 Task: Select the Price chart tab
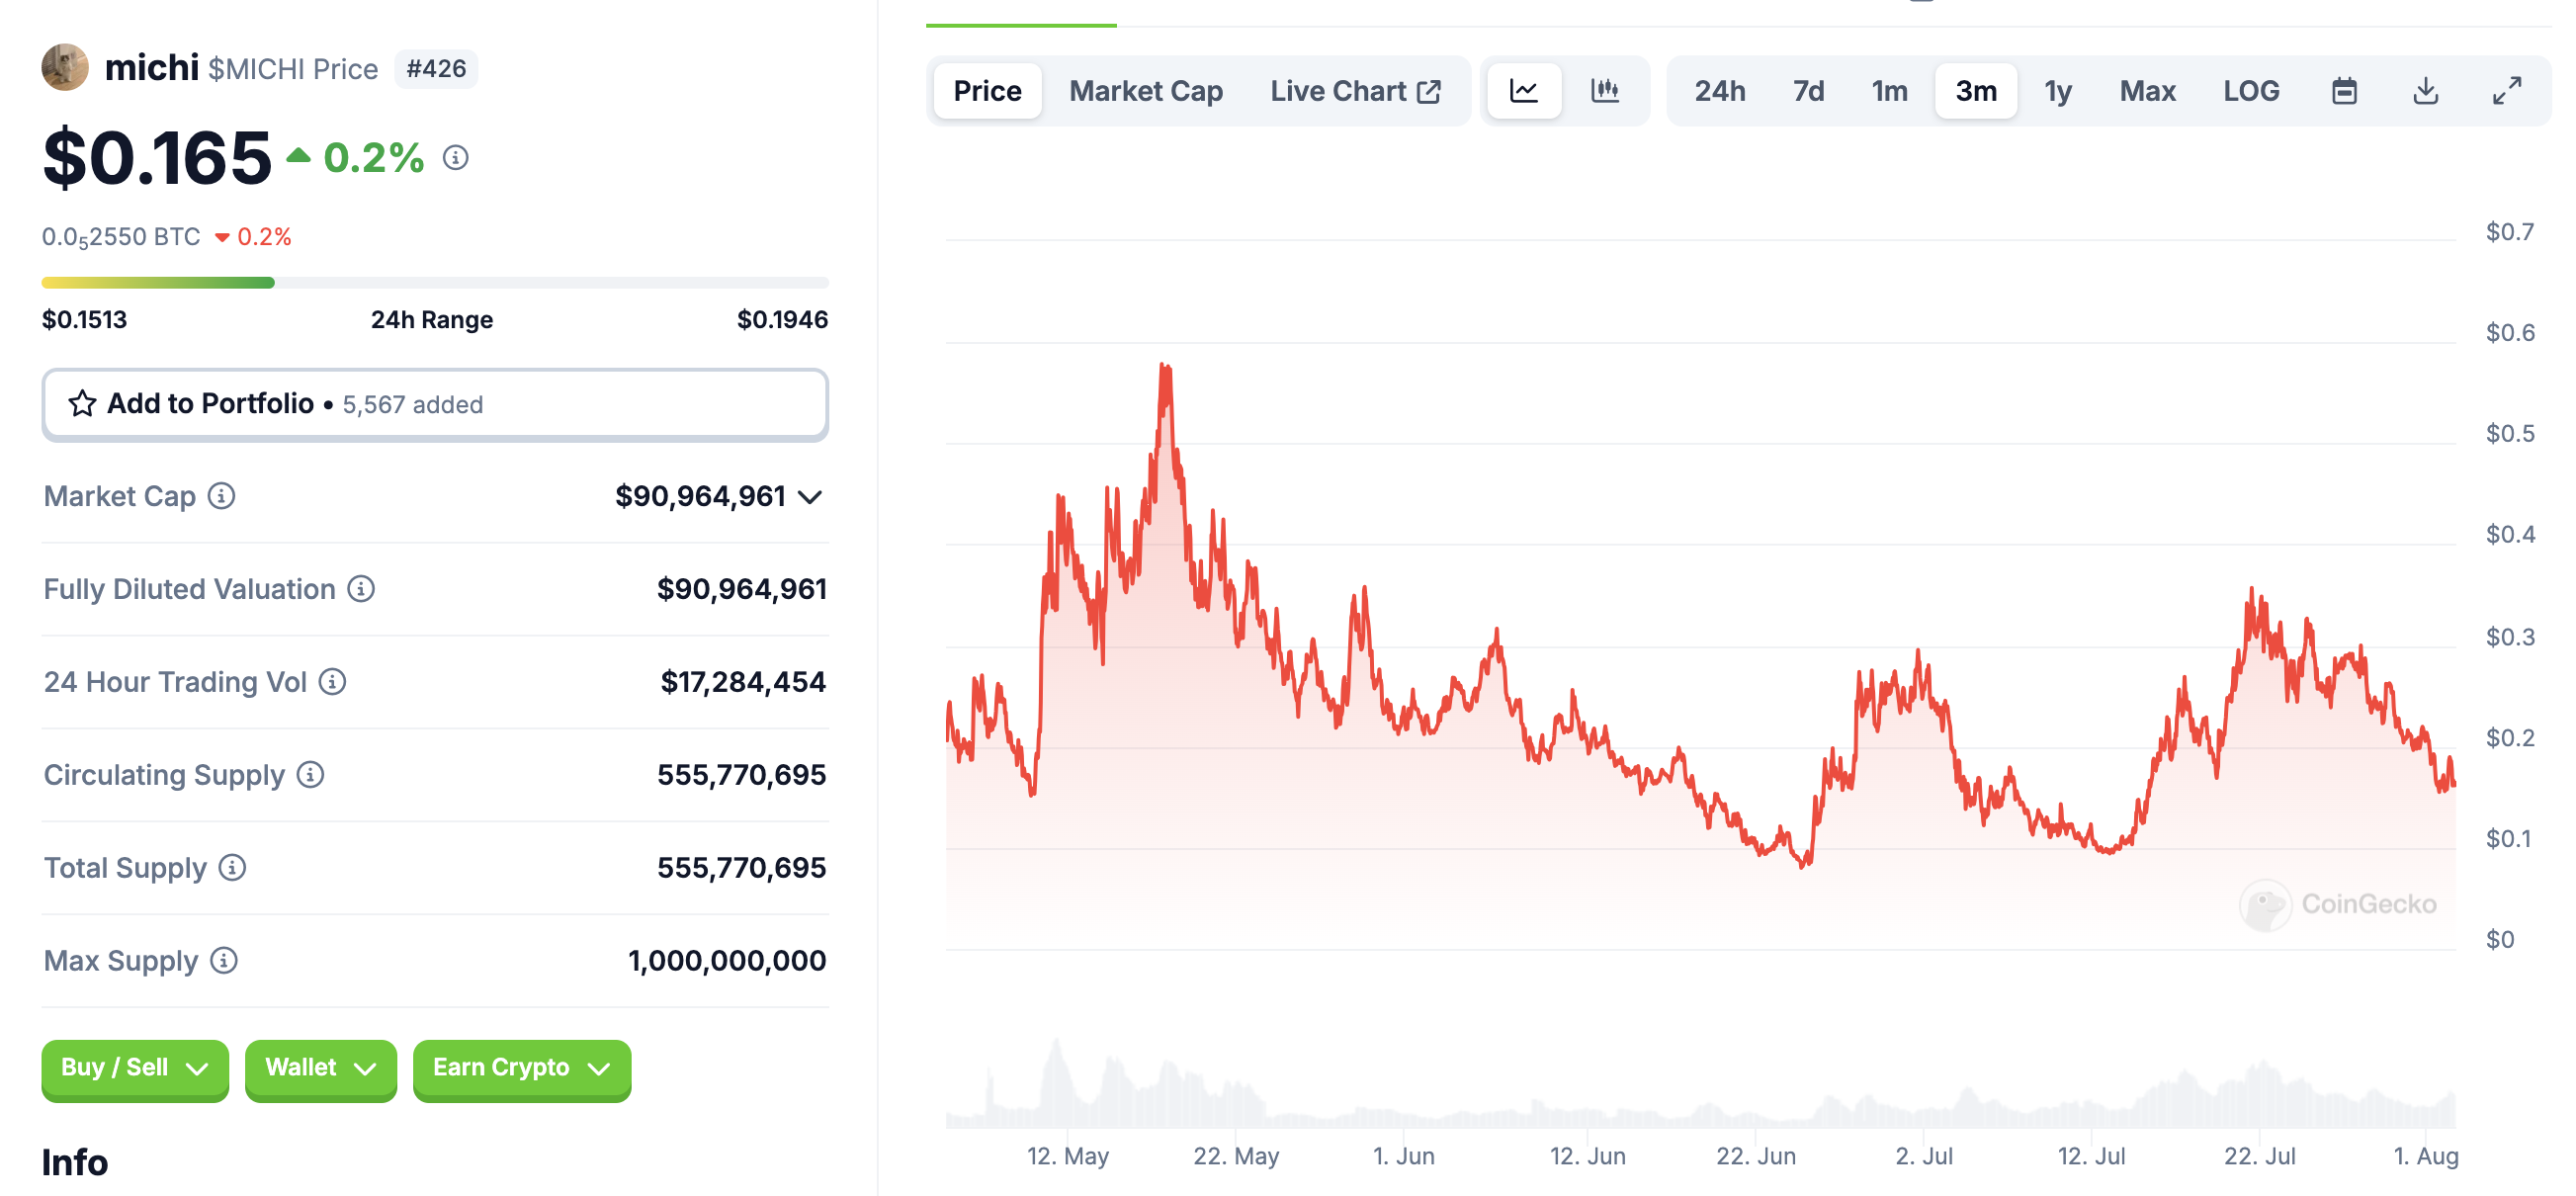(987, 91)
